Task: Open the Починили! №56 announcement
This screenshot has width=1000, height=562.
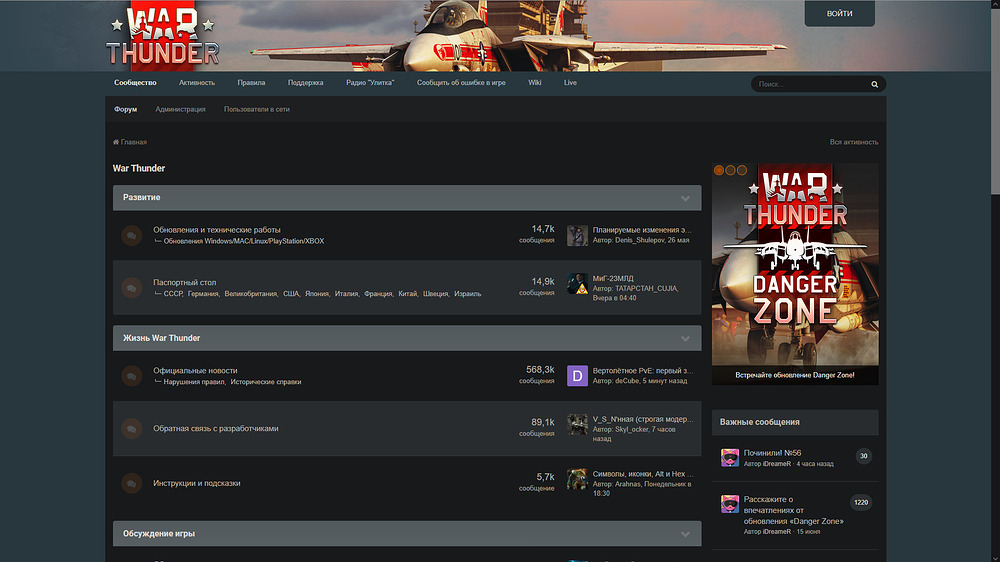Action: point(772,453)
